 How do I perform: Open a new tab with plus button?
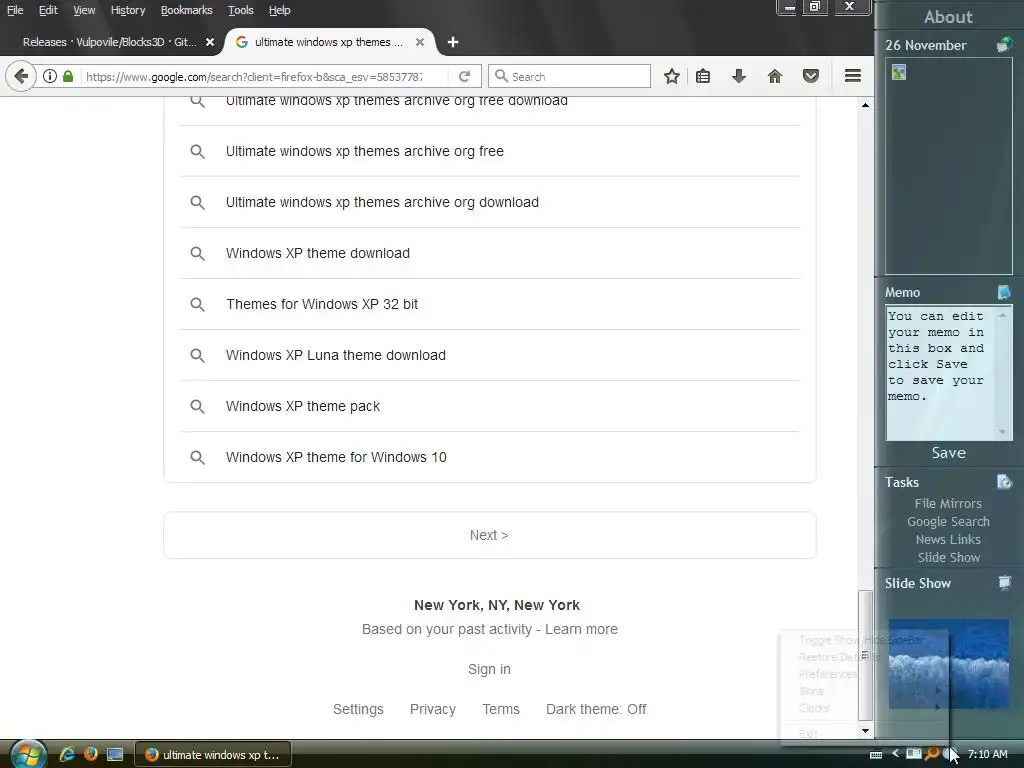tap(453, 42)
